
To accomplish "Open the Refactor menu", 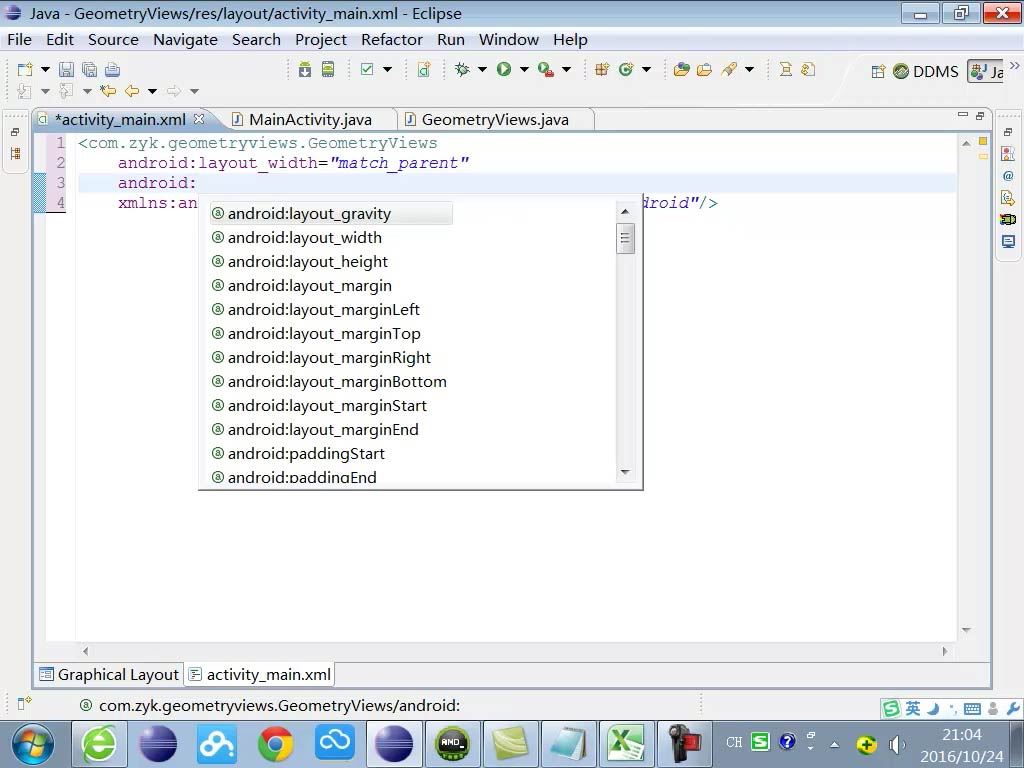I will point(392,40).
